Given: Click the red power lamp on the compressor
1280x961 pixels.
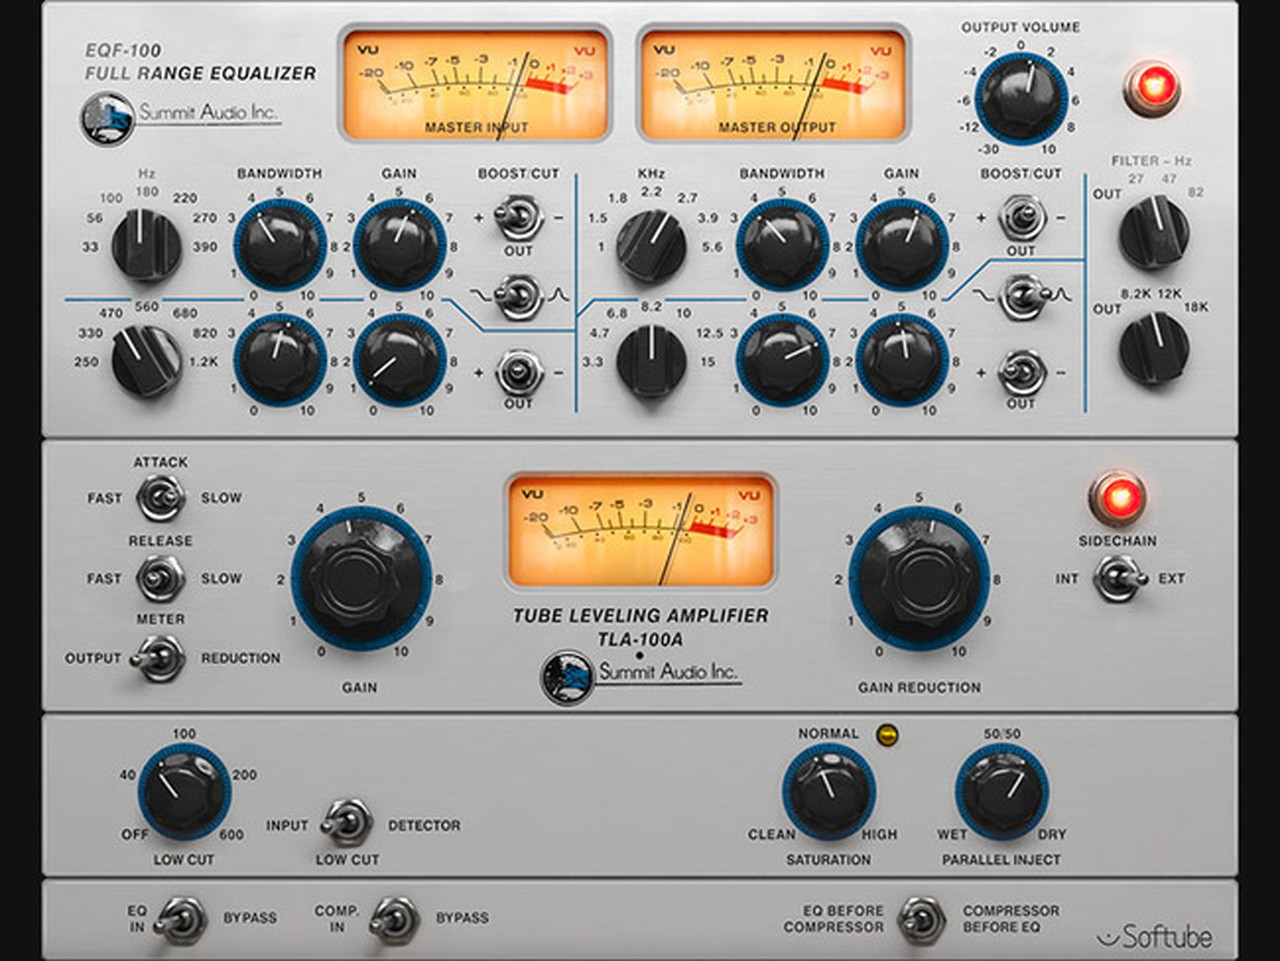Looking at the screenshot, I should pos(1117,497).
